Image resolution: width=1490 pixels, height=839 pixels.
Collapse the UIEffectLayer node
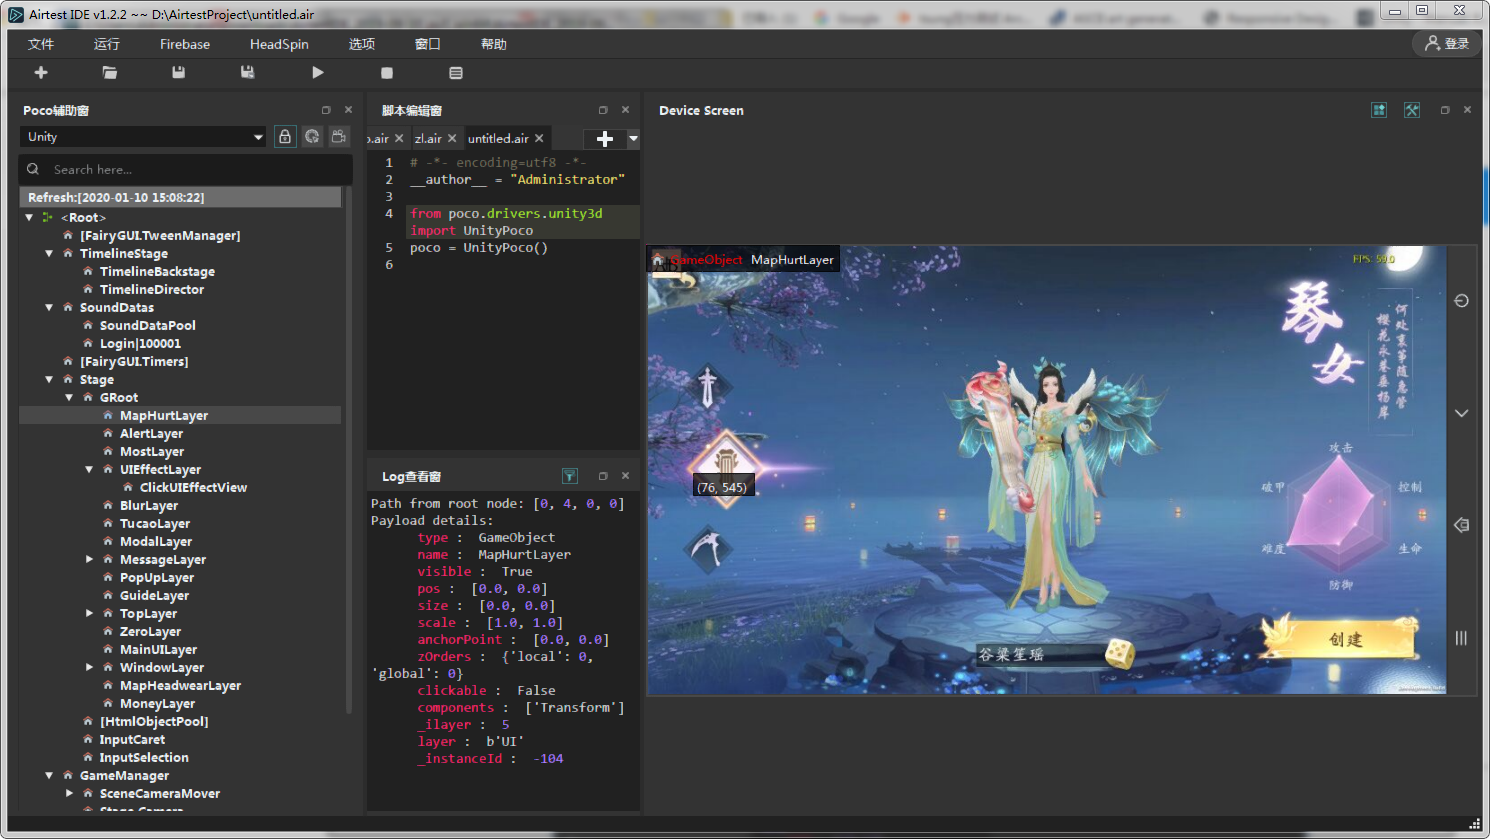[89, 469]
